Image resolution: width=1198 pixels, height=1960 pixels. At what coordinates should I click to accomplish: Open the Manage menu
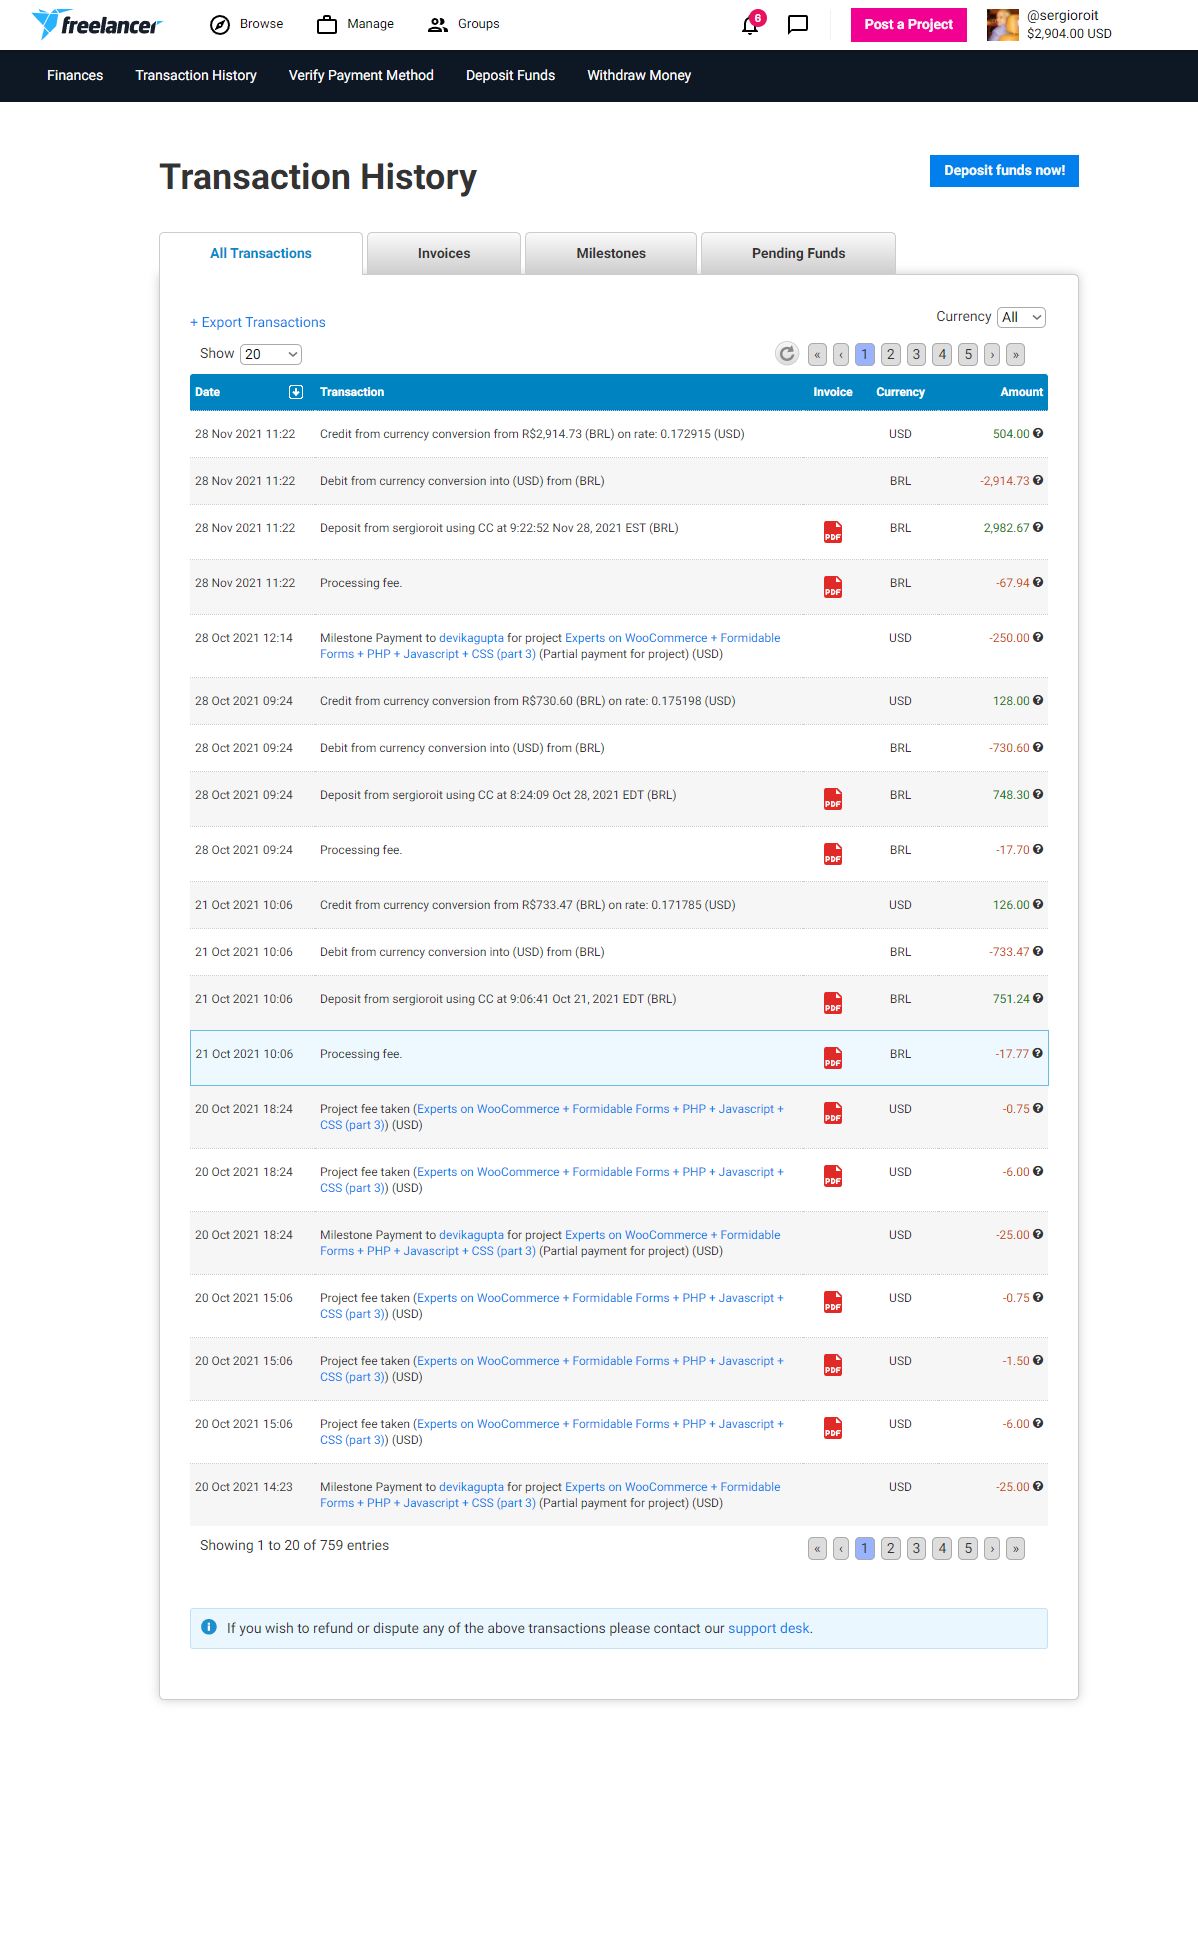pos(355,24)
